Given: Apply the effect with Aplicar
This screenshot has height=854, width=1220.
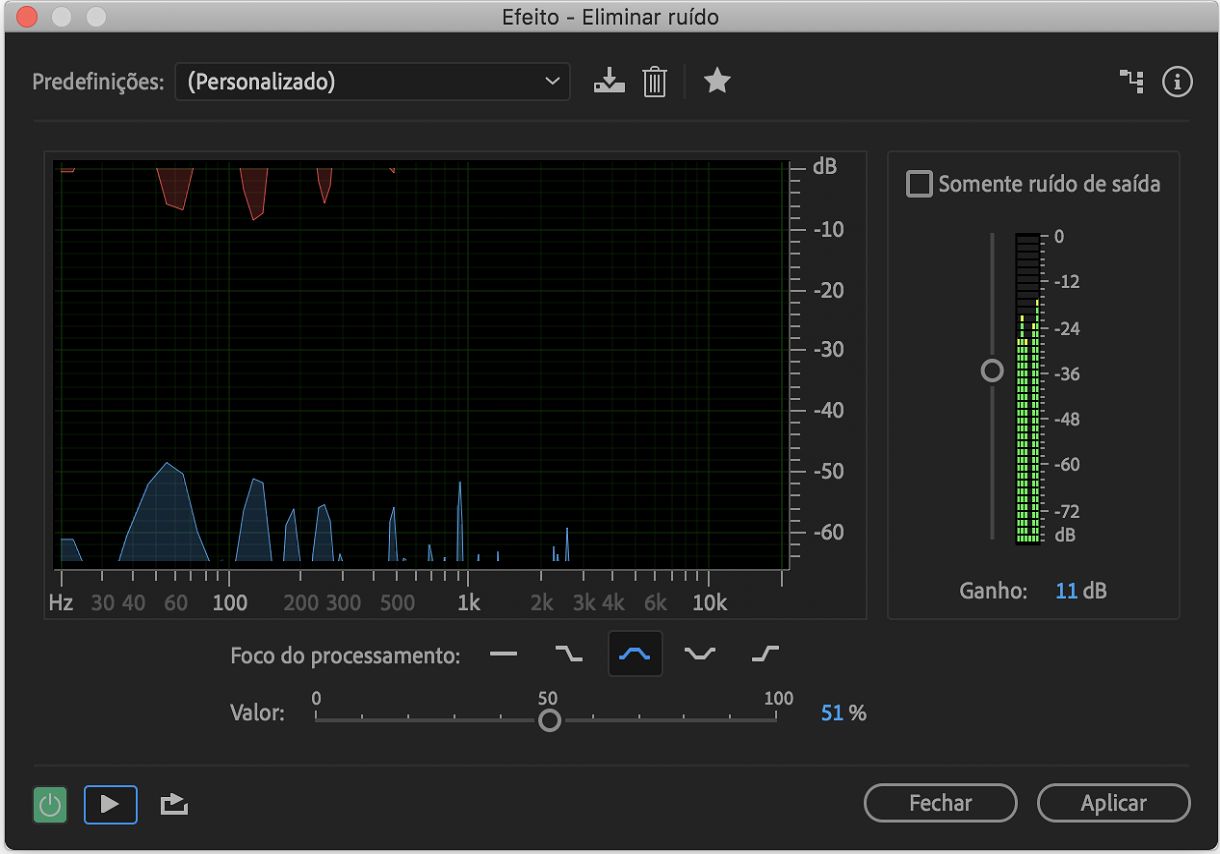Looking at the screenshot, I should pyautogui.click(x=1114, y=803).
